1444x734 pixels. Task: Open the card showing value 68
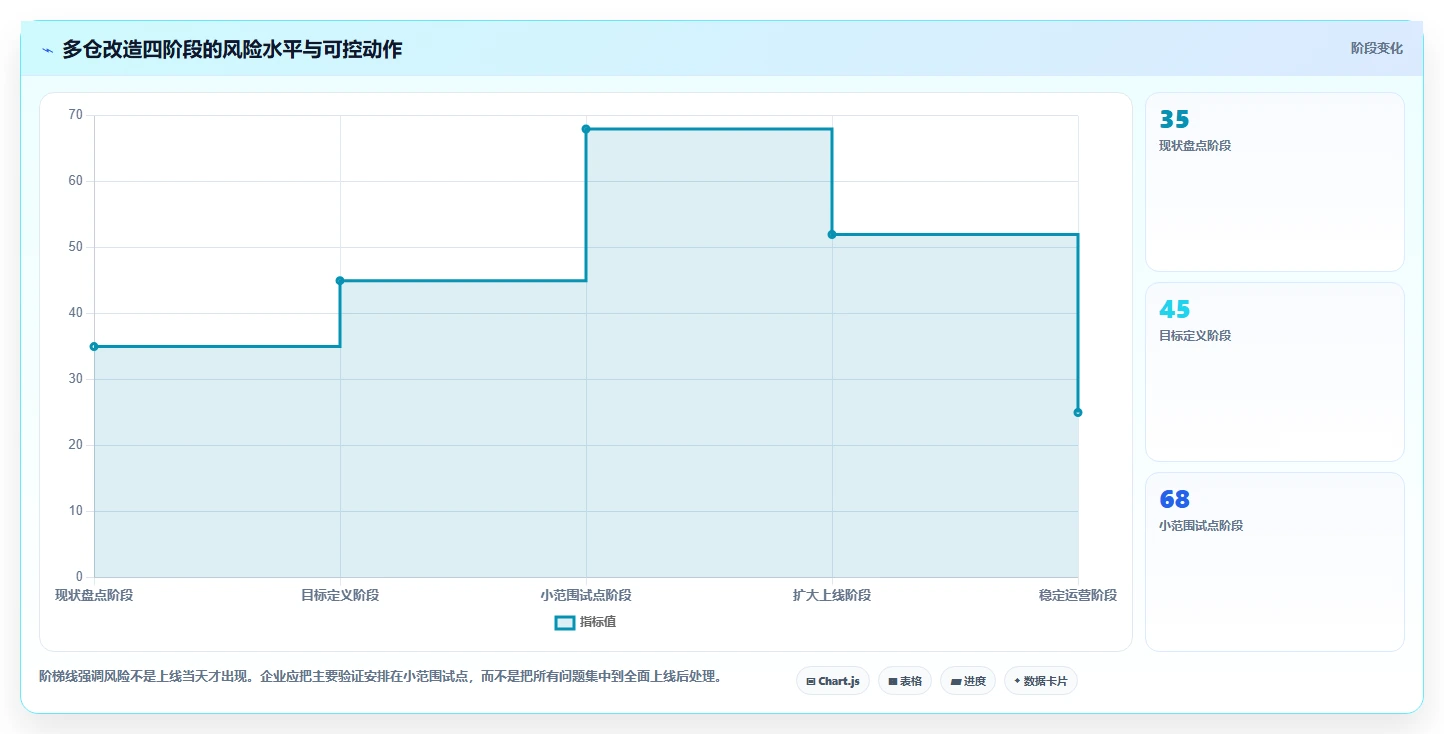1275,562
